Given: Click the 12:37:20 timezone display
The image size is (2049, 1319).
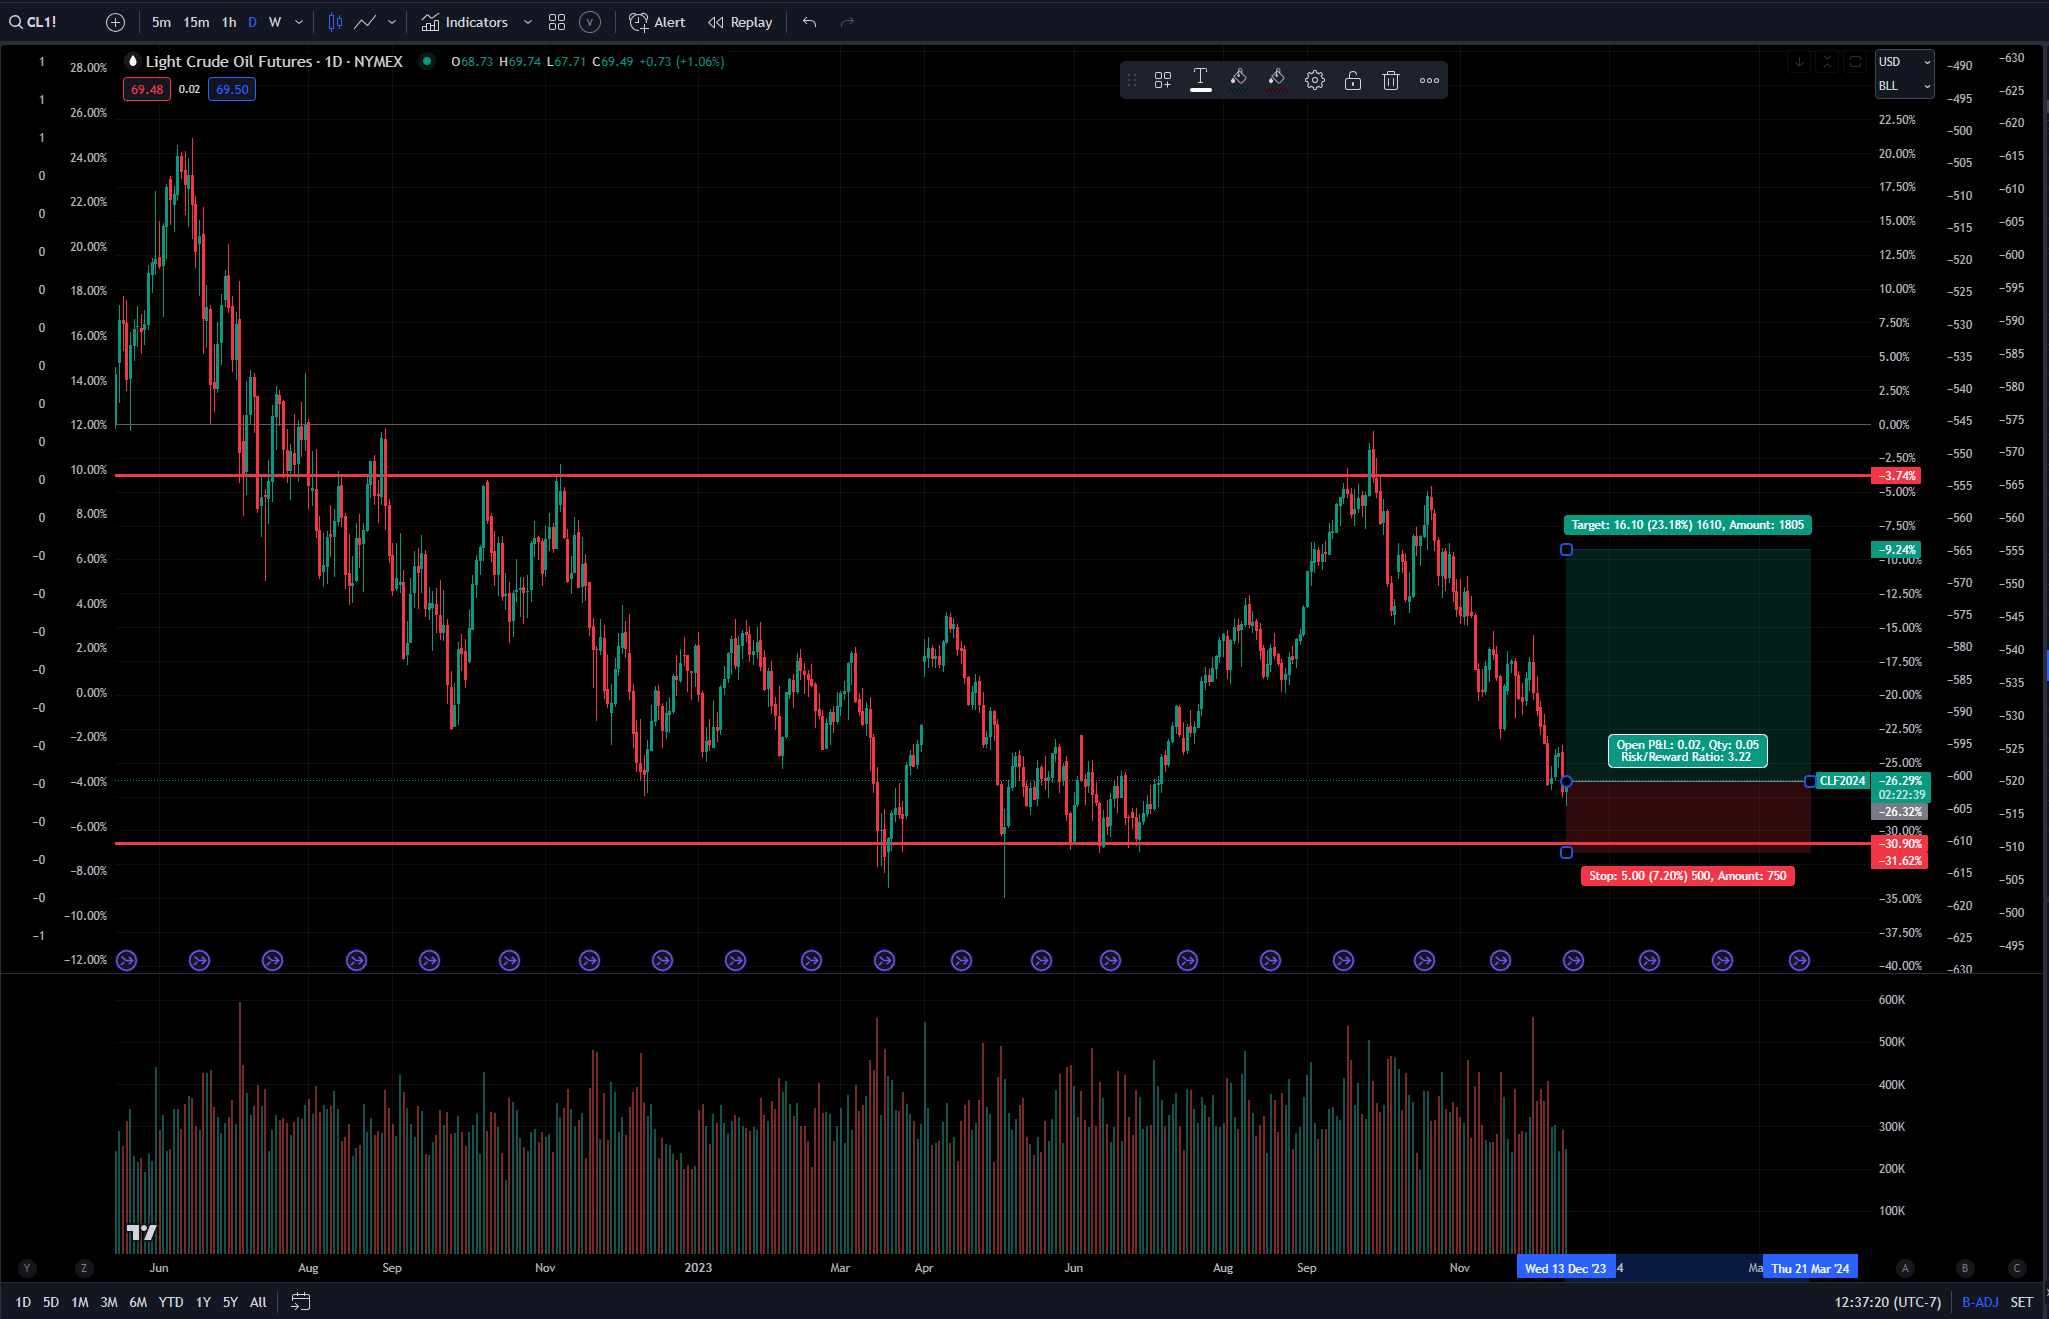Looking at the screenshot, I should pyautogui.click(x=1886, y=1302).
